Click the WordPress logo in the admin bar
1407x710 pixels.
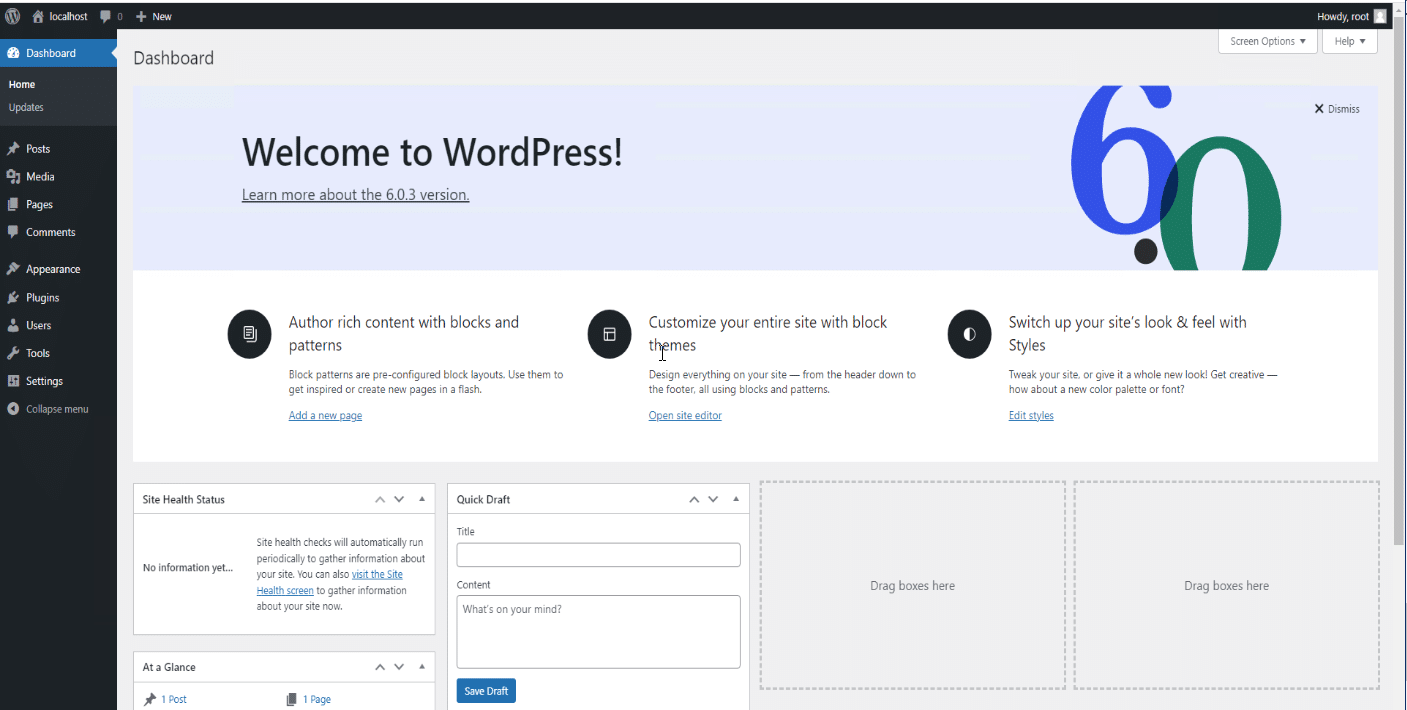click(11, 15)
